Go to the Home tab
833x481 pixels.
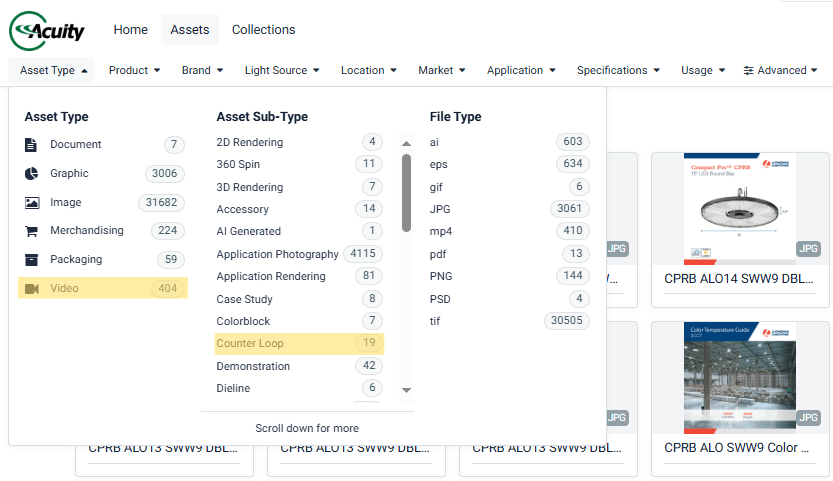tap(130, 30)
